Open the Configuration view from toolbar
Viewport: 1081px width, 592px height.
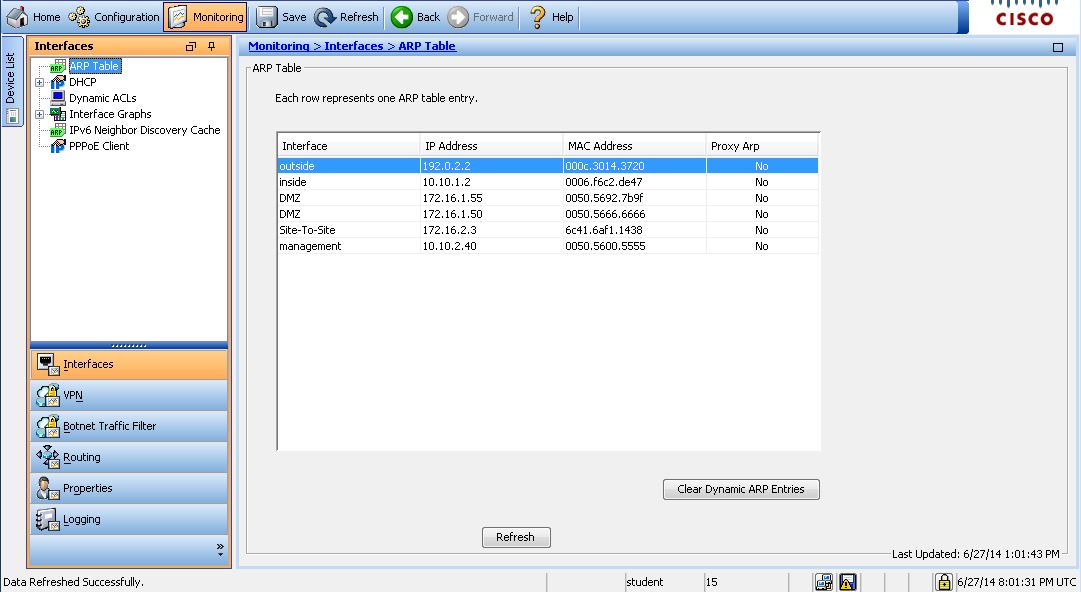(x=80, y=17)
